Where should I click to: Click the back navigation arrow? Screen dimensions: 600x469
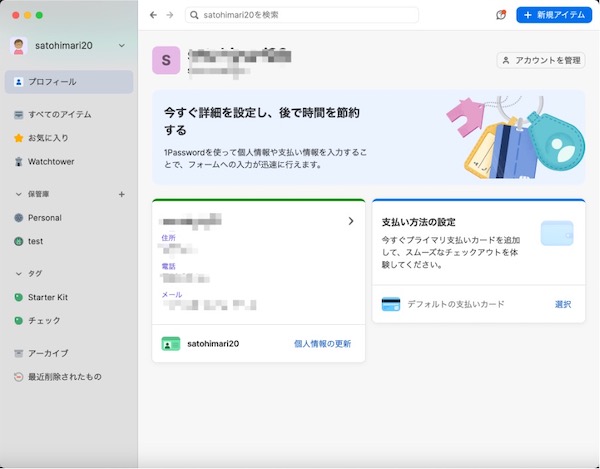(152, 15)
